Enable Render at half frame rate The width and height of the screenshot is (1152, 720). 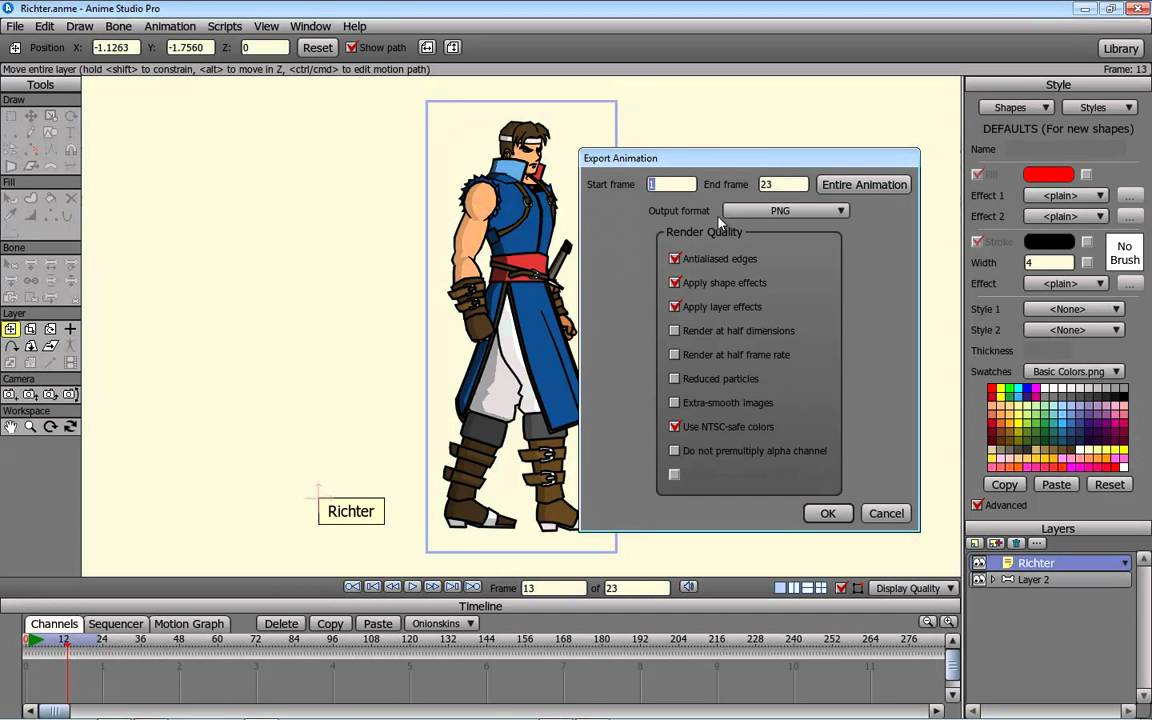(x=674, y=355)
